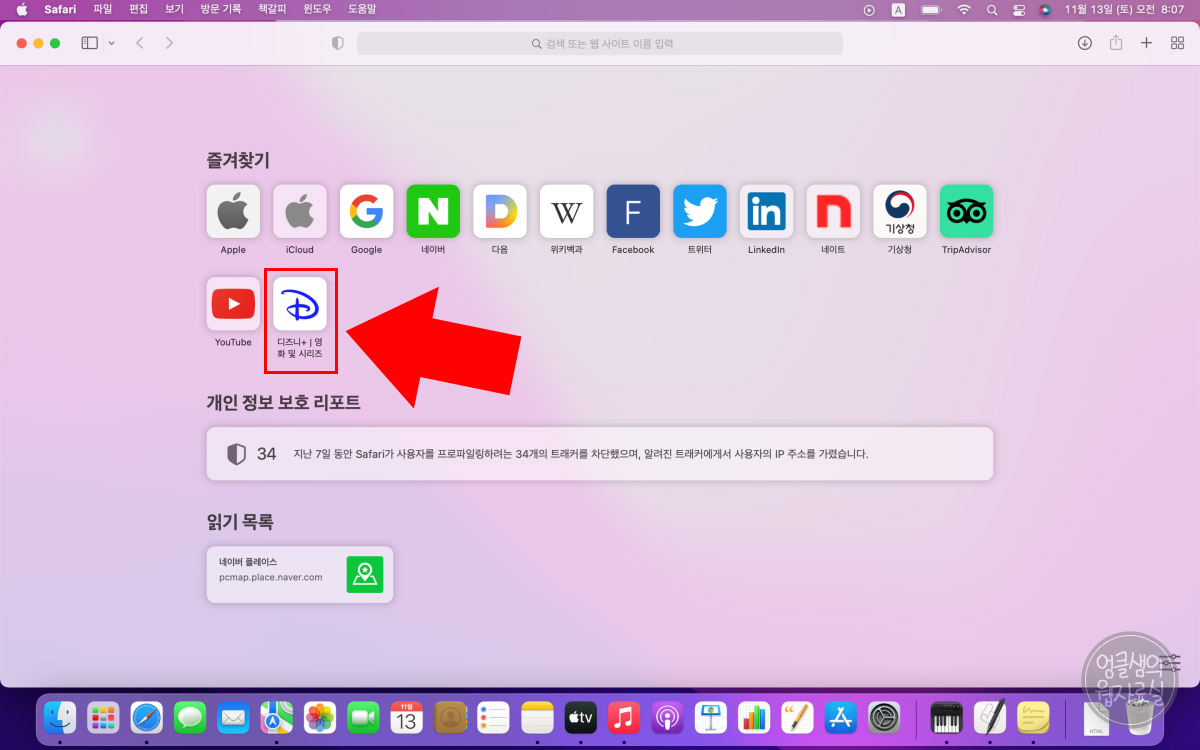
Task: Open the 윈도우 (Window) menu
Action: pos(318,9)
